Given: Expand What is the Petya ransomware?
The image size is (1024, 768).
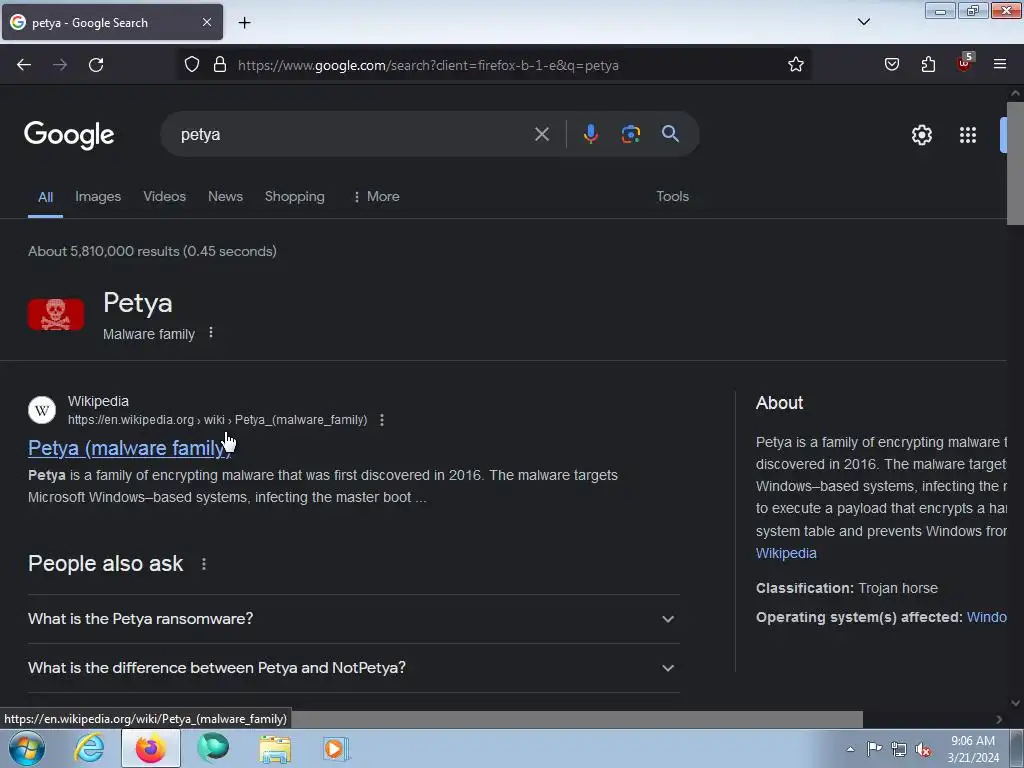Looking at the screenshot, I should click(x=354, y=618).
